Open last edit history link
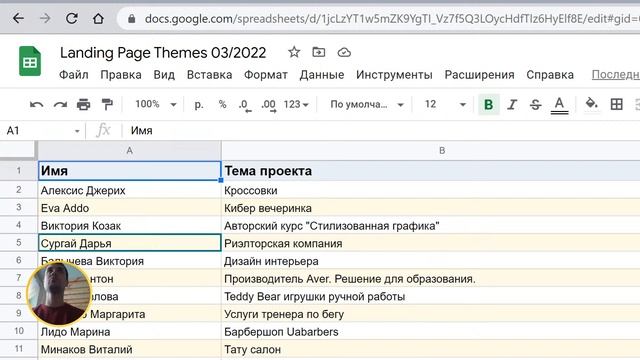 coord(616,75)
